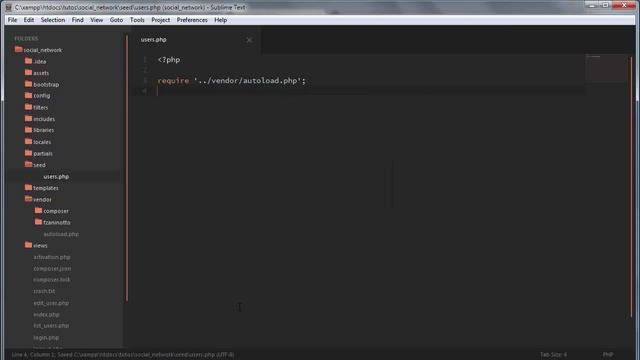Open the File menu
Image resolution: width=640 pixels, height=360 pixels.
(x=13, y=20)
